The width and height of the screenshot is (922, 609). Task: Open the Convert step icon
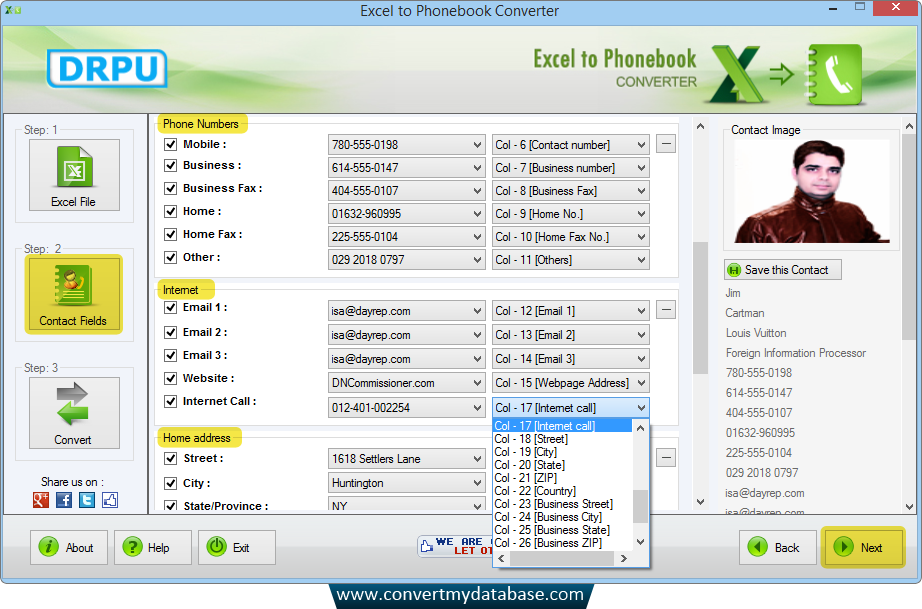pyautogui.click(x=74, y=413)
